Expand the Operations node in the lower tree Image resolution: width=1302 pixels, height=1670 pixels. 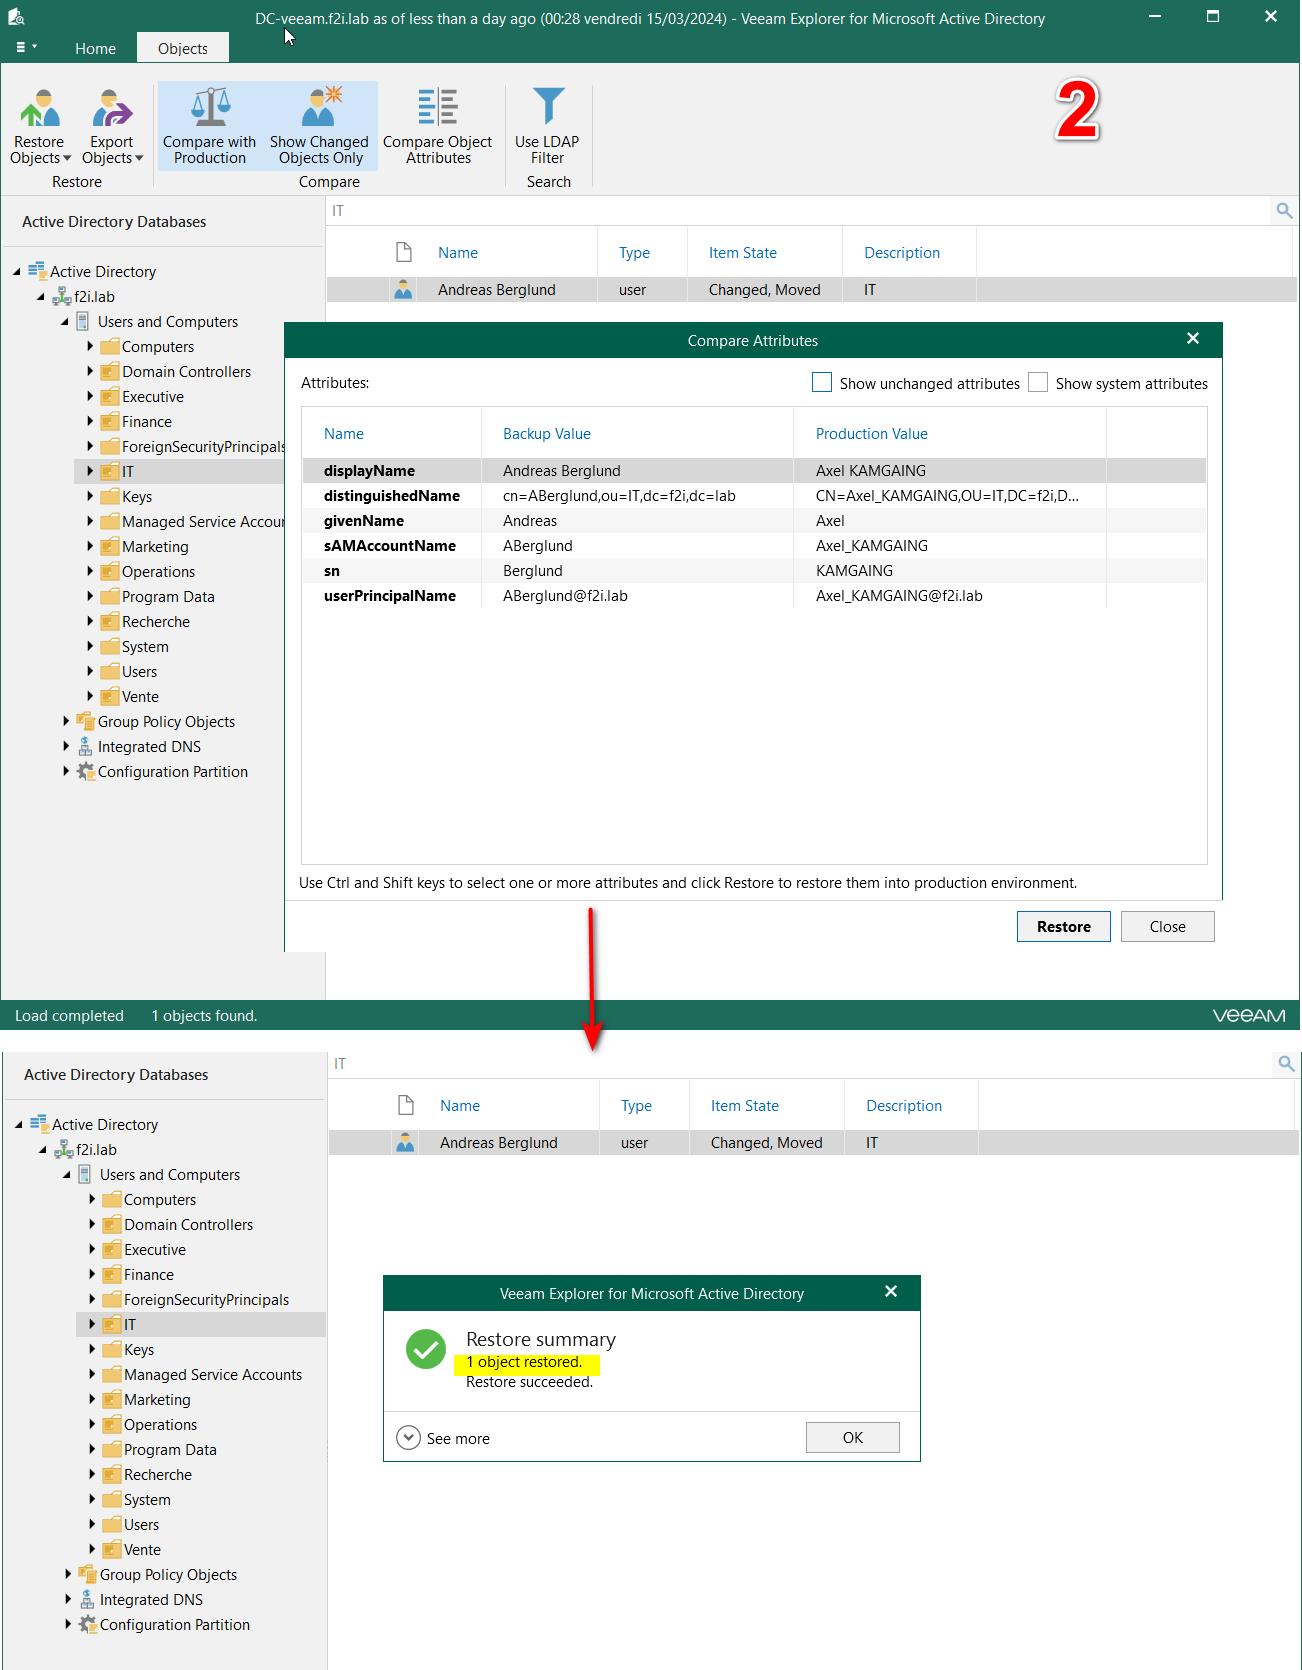(92, 1424)
